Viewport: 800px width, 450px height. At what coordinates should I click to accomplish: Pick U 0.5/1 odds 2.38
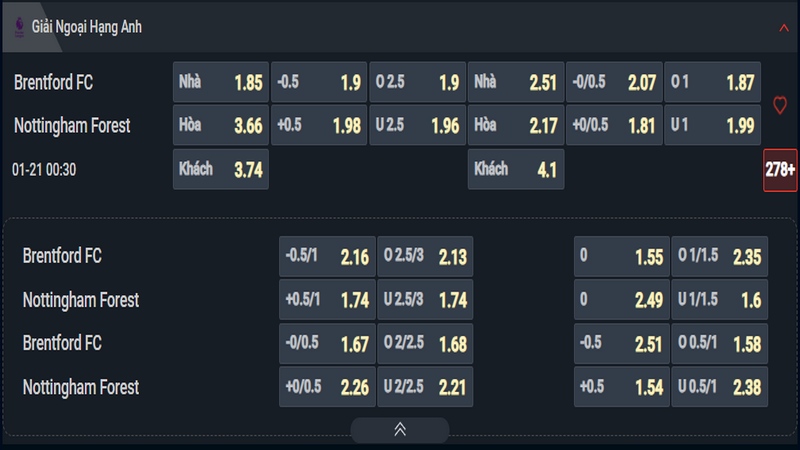[720, 387]
